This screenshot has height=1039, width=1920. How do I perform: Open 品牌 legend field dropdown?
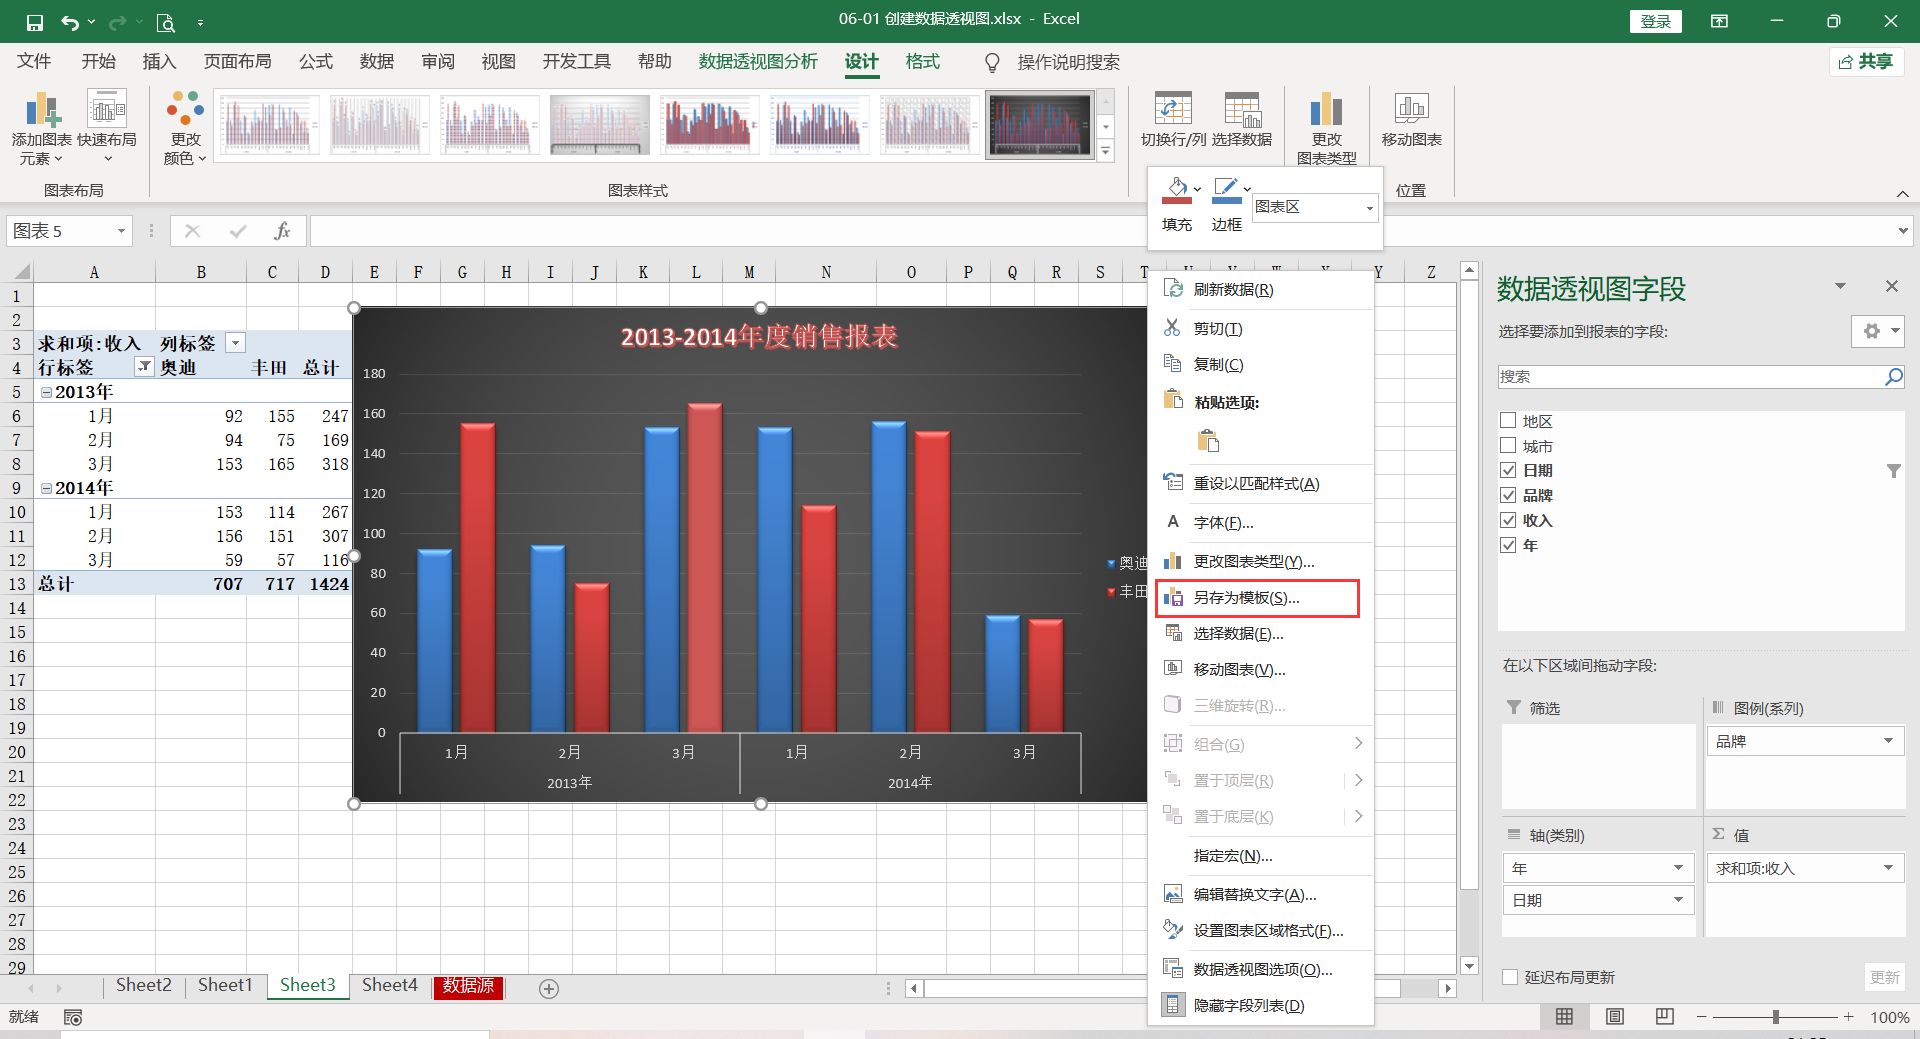[x=1888, y=741]
